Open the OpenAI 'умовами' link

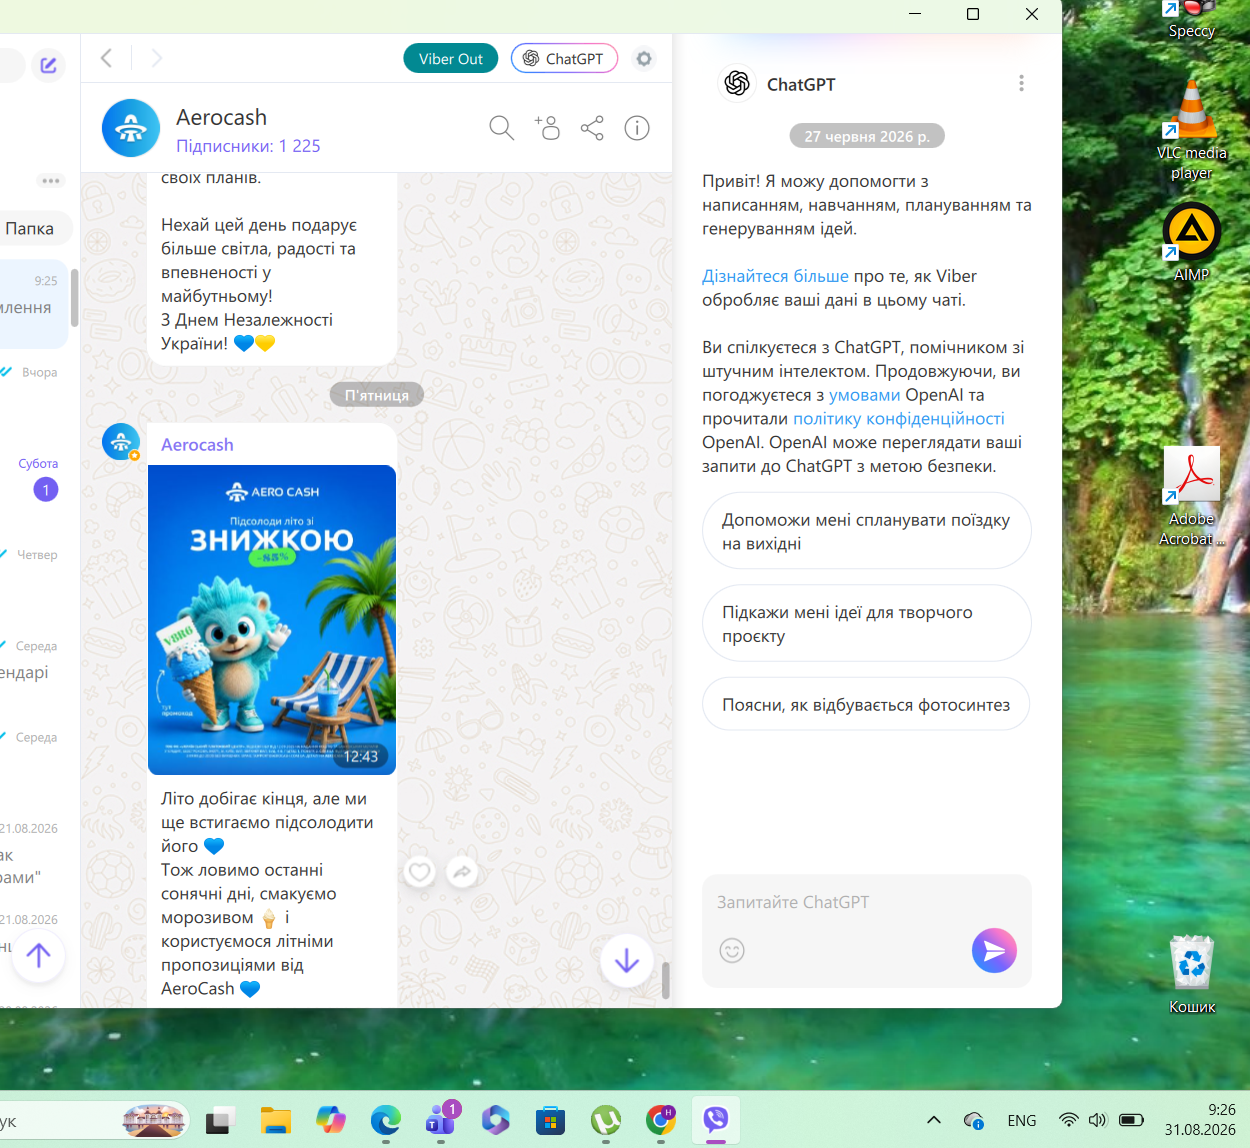pyautogui.click(x=864, y=395)
